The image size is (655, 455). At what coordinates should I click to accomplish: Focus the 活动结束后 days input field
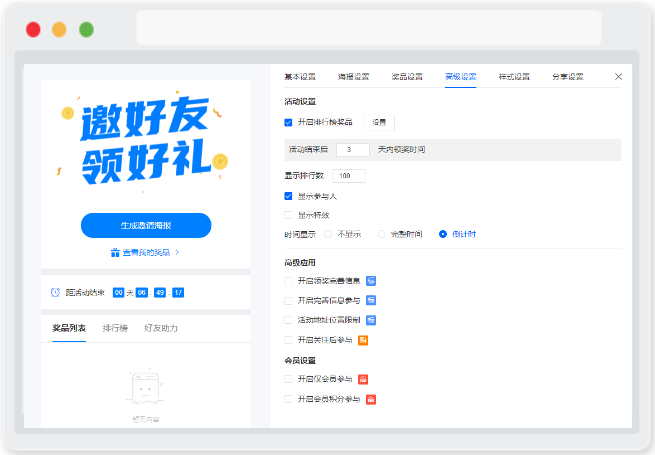coord(353,150)
